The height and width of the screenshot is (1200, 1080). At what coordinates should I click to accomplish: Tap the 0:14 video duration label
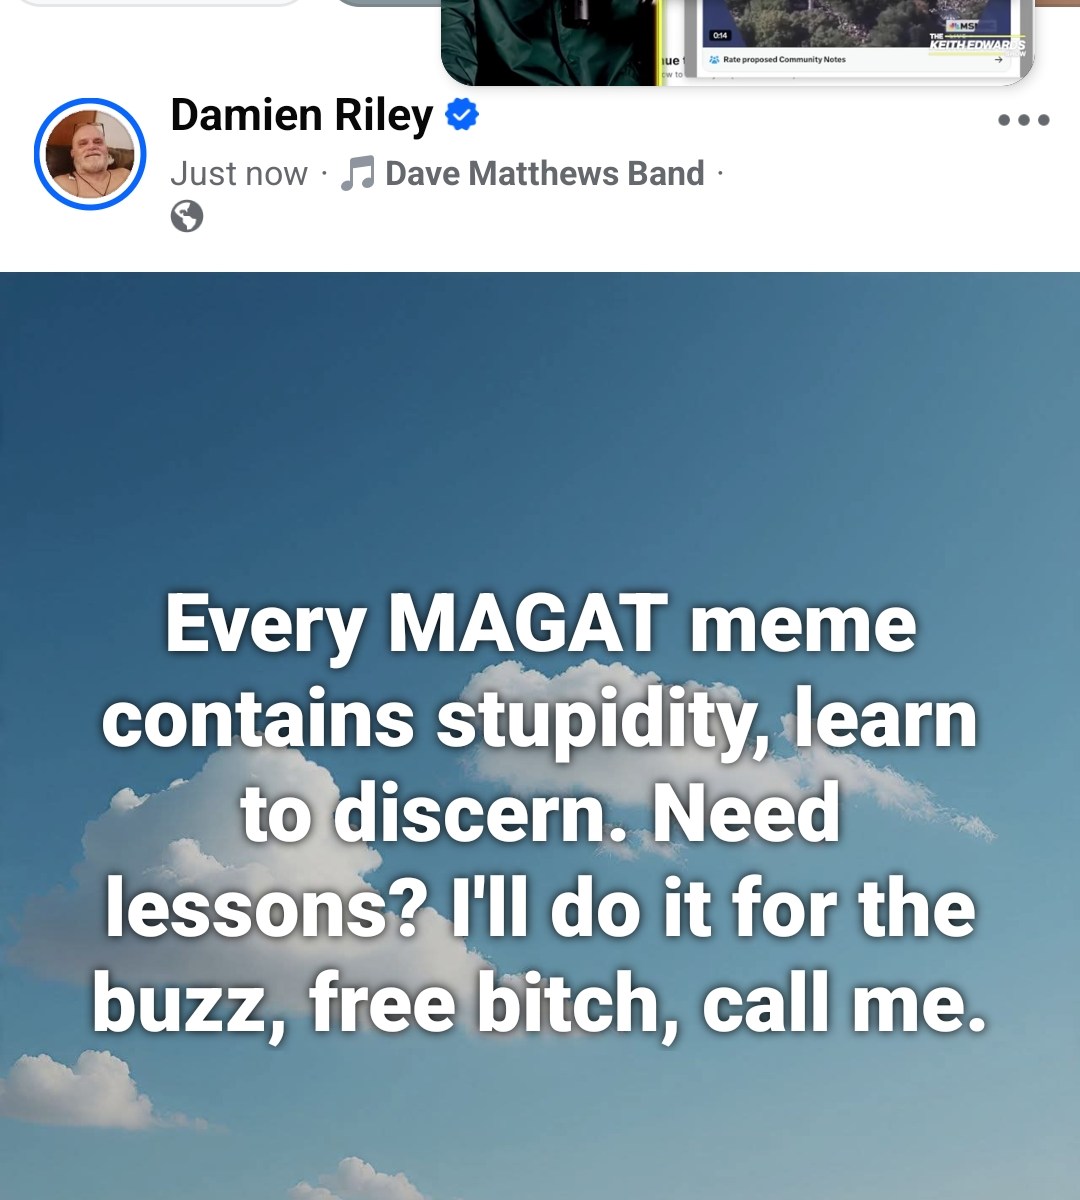click(x=720, y=35)
